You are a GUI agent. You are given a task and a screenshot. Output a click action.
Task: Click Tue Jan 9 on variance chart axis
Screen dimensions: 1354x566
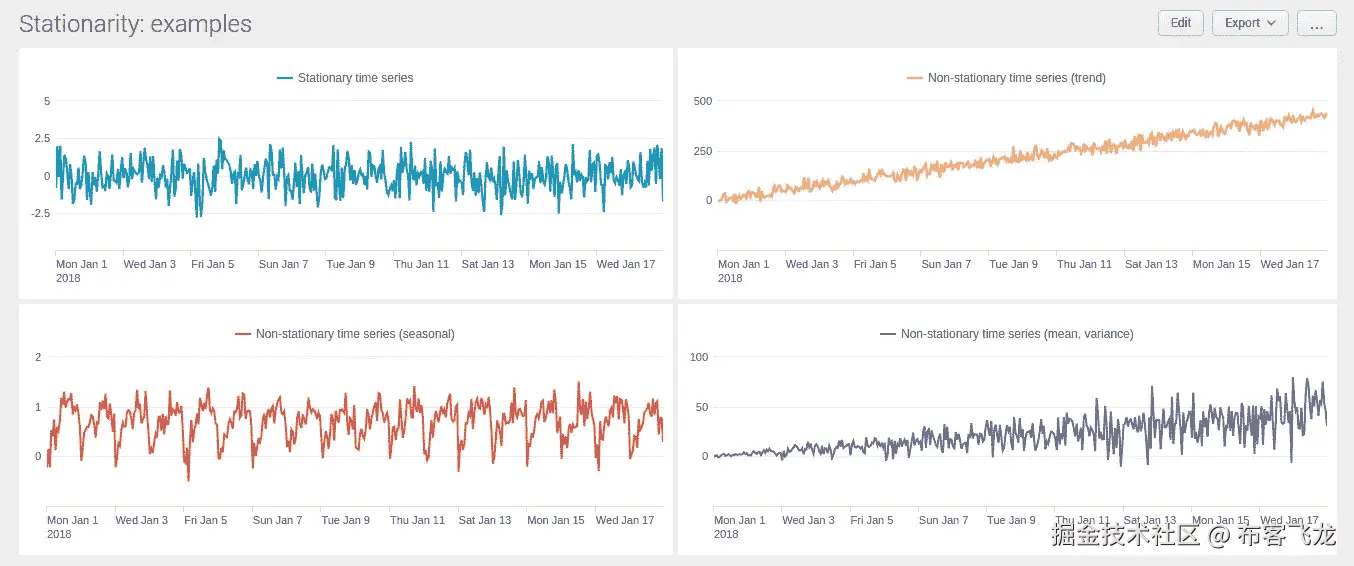pos(1011,520)
